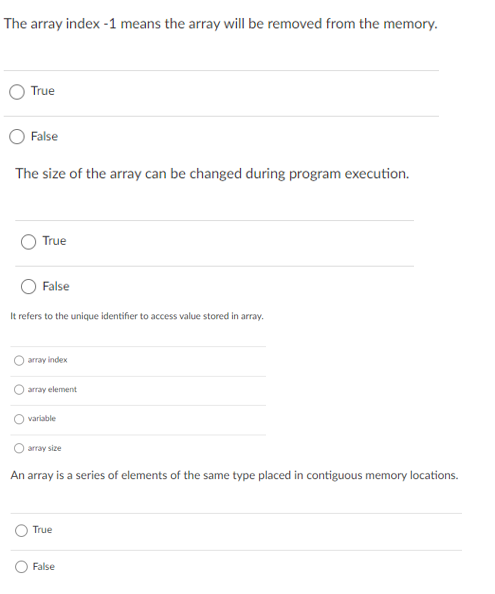Pick the 'variable' radio option
Screen dimensions: 495x594
[x=19, y=419]
